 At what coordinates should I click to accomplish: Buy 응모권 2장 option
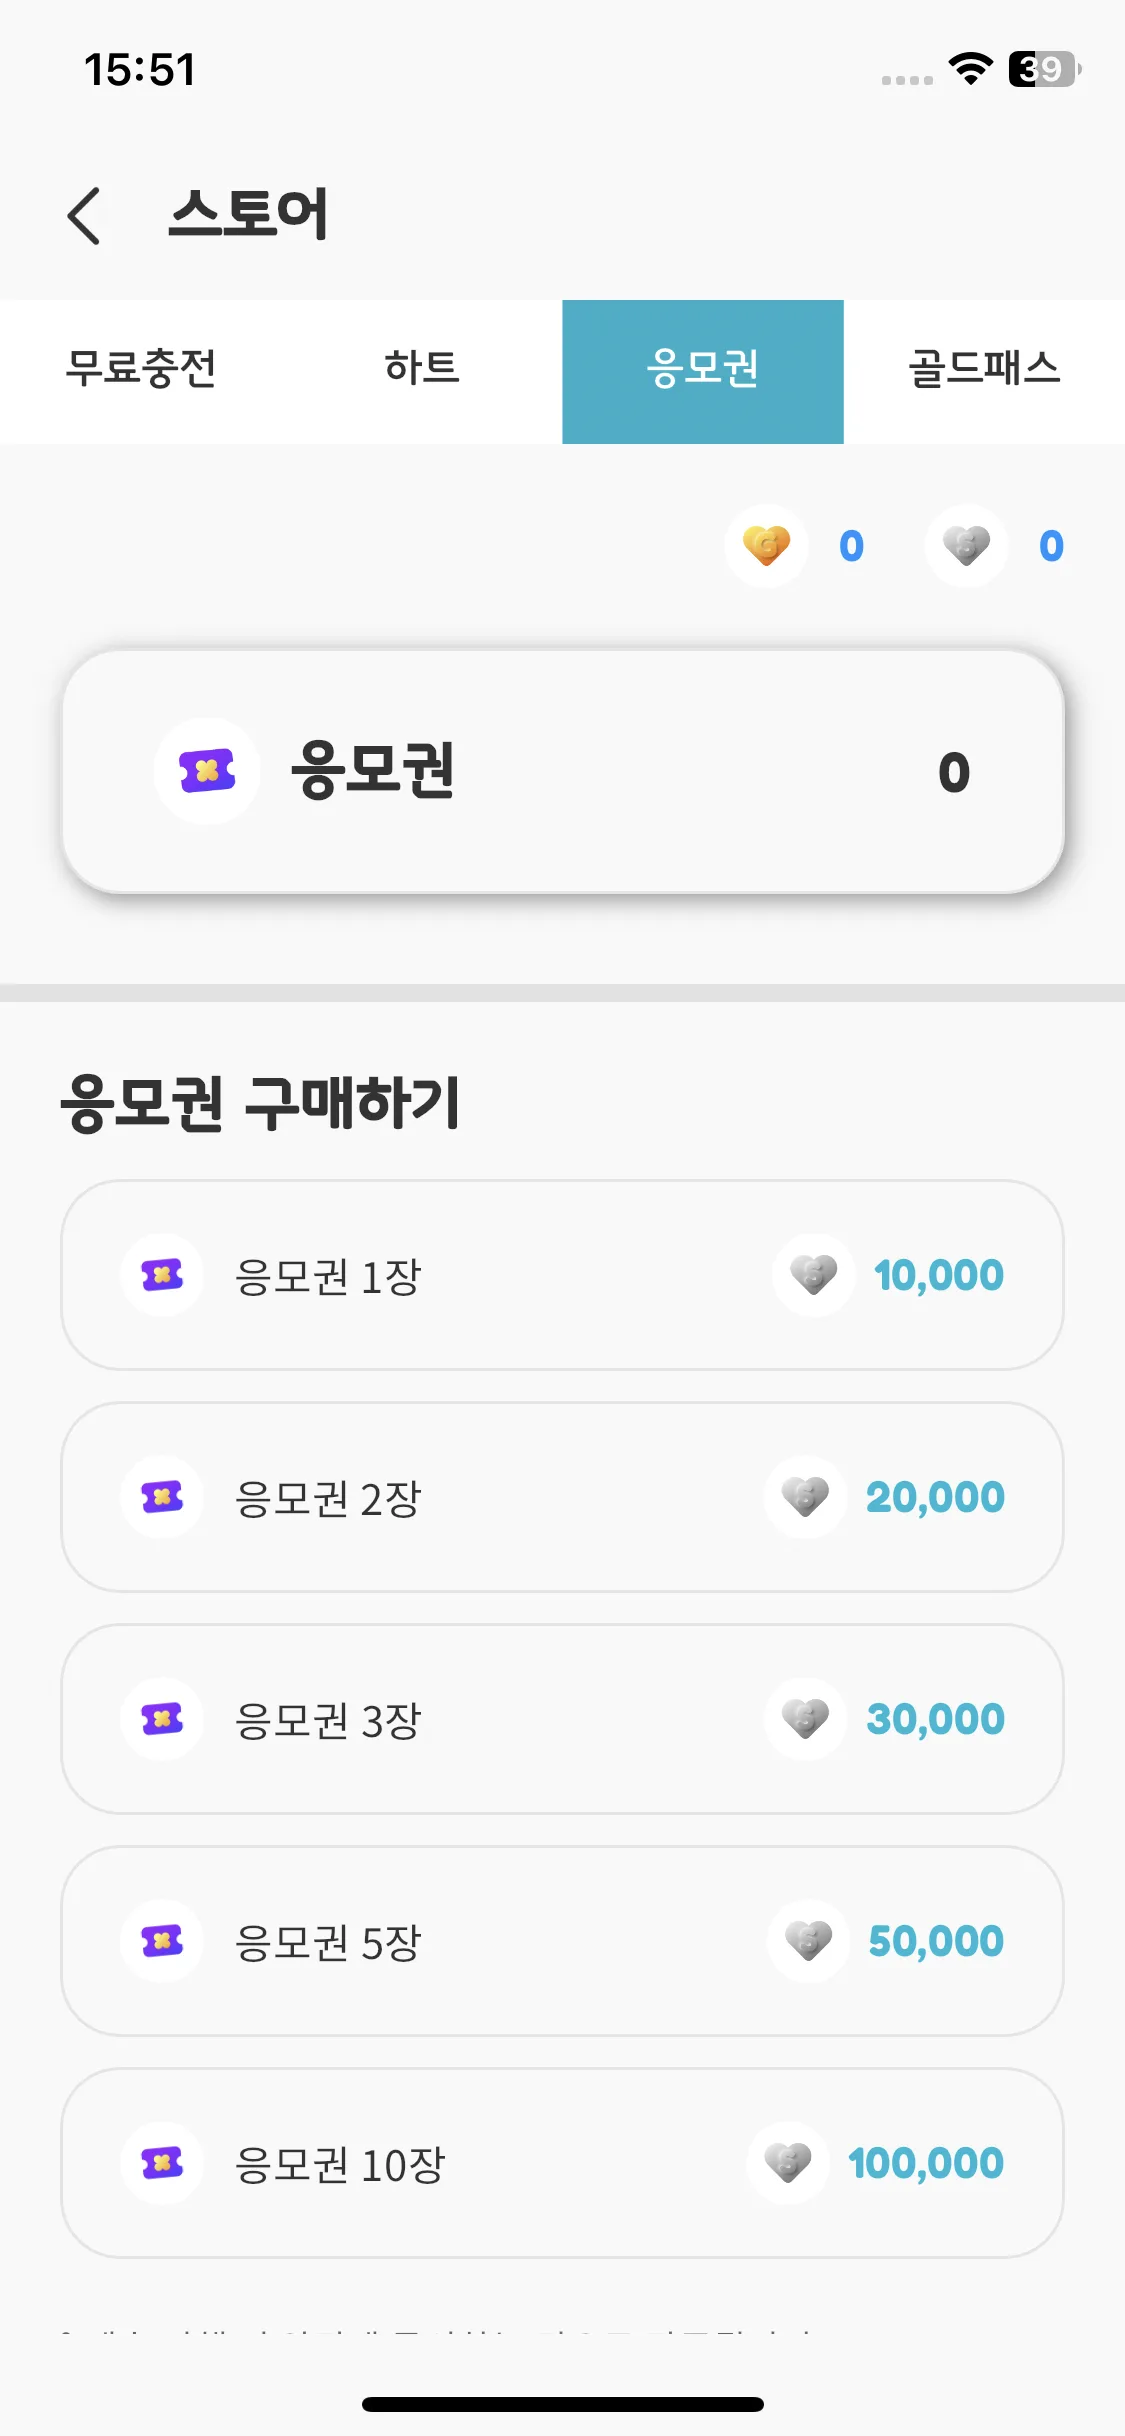[x=562, y=1497]
